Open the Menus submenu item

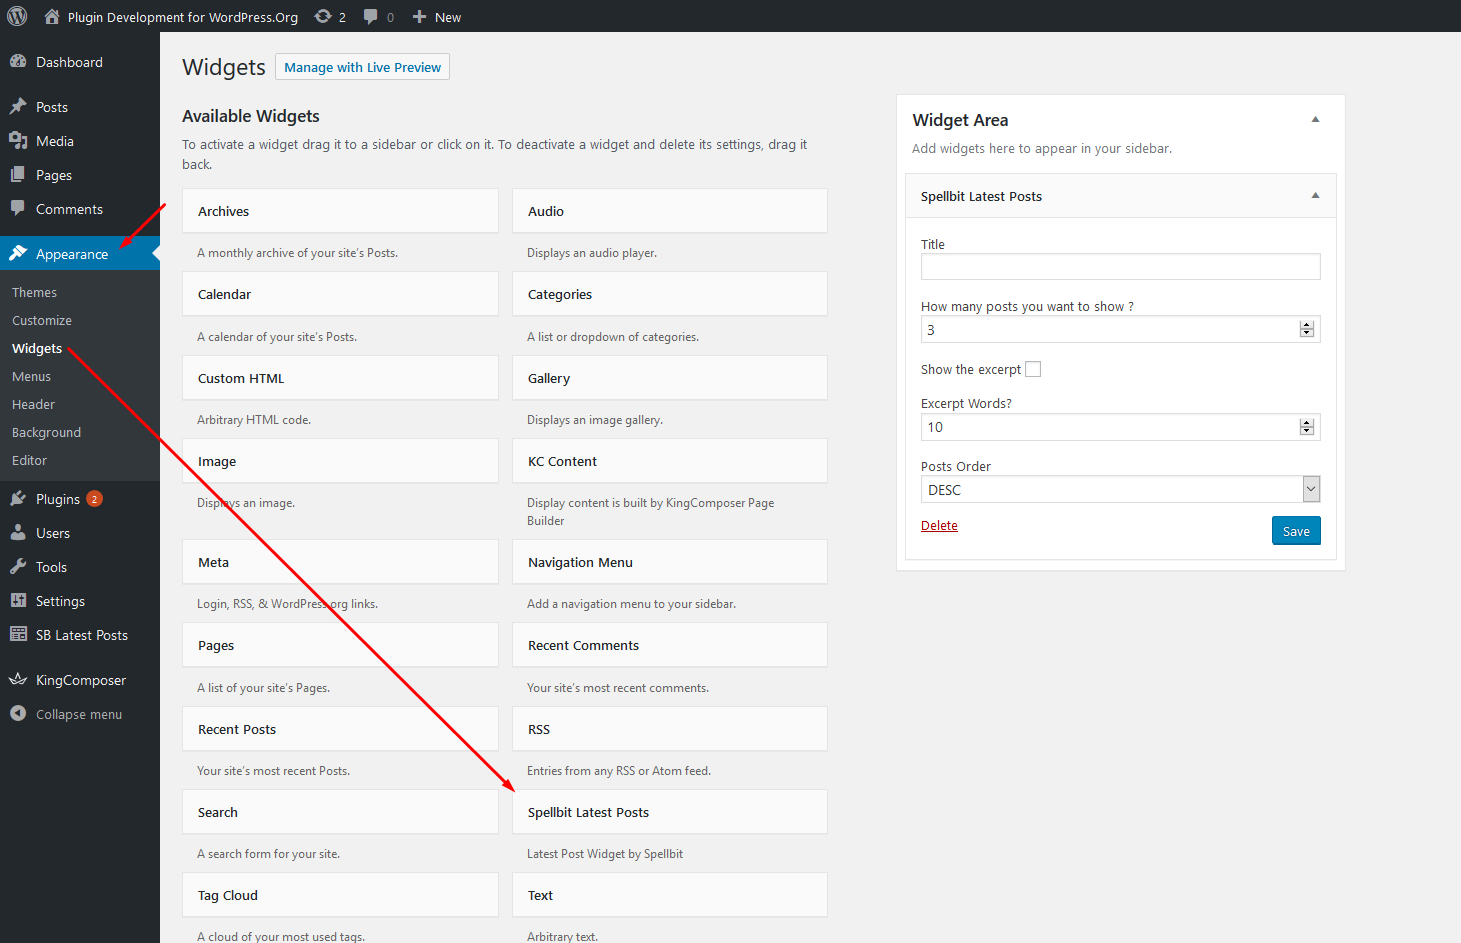(31, 377)
